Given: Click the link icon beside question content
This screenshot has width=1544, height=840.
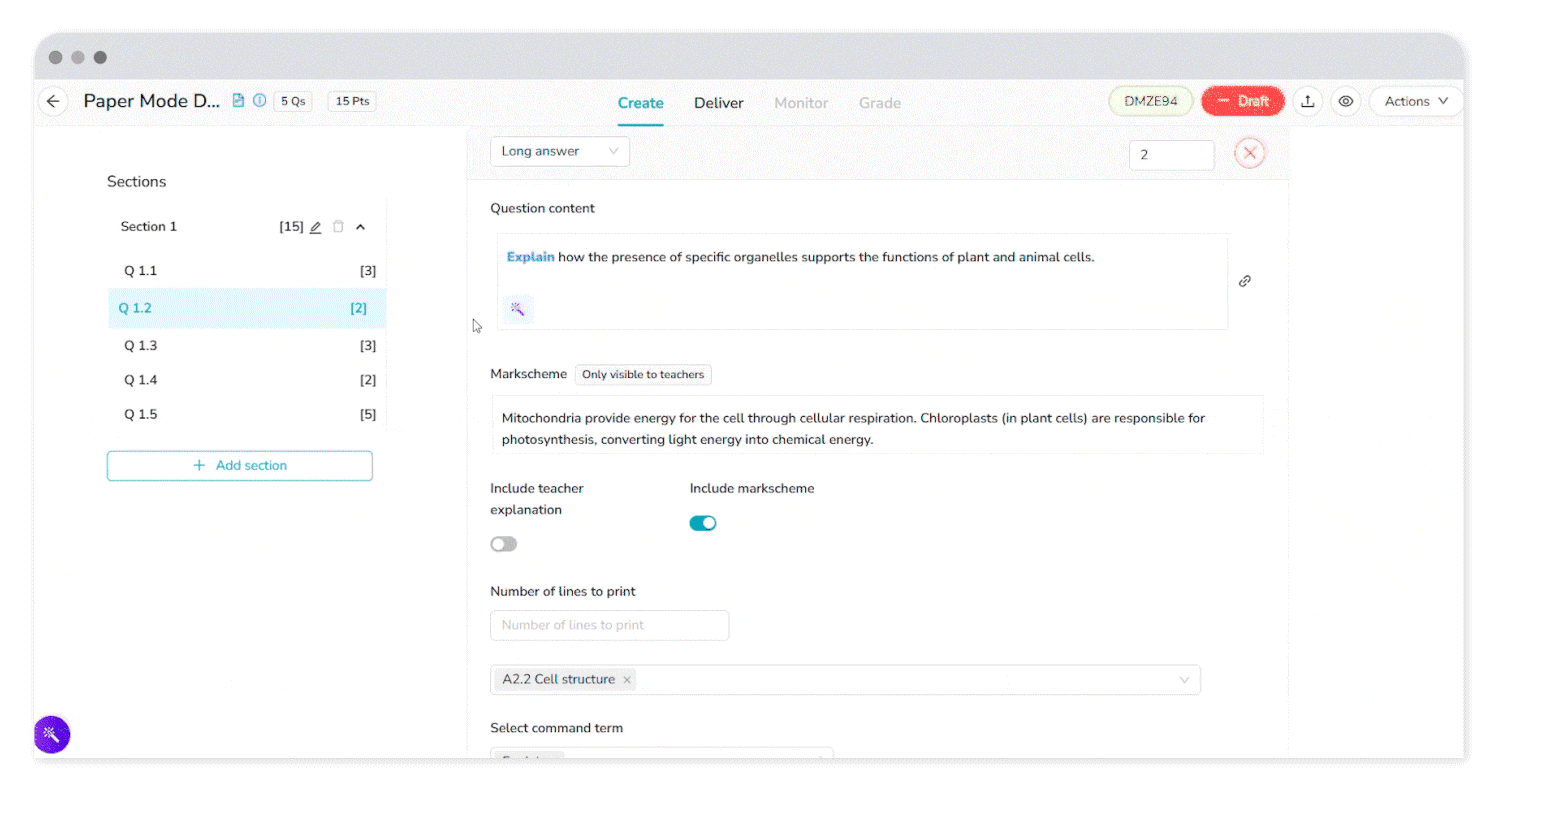Looking at the screenshot, I should coord(1245,281).
